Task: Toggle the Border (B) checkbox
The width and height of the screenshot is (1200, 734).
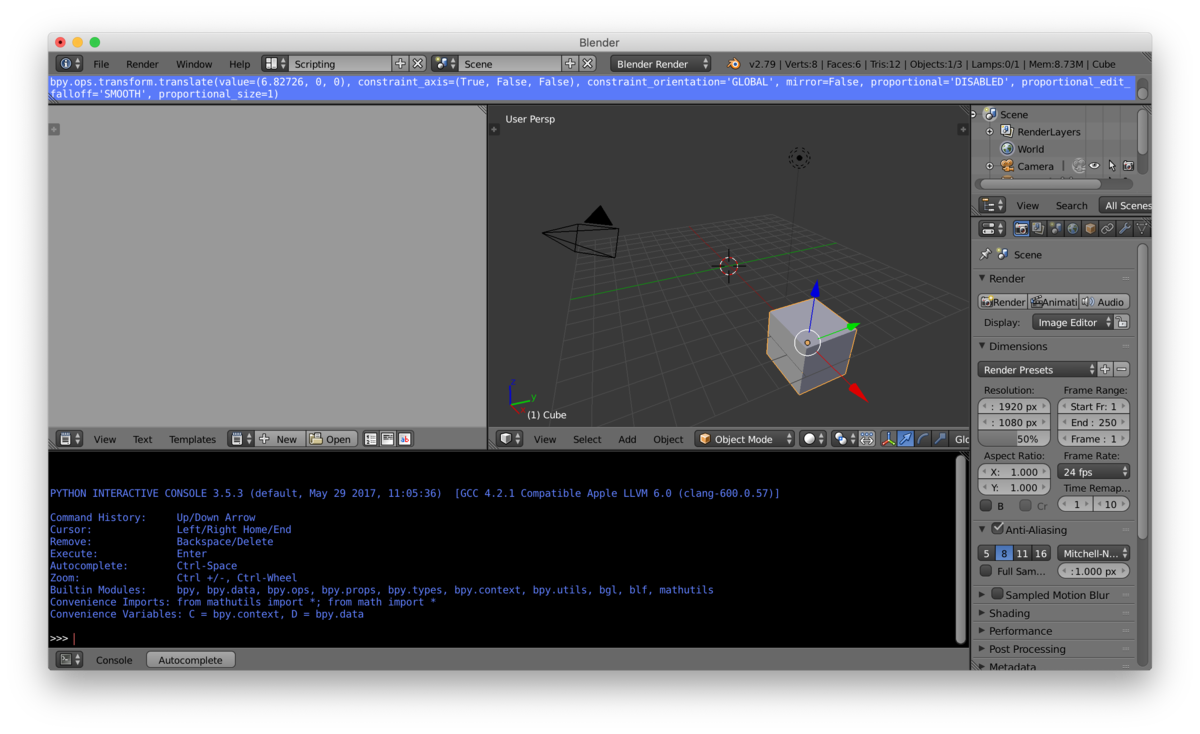Action: click(x=986, y=506)
